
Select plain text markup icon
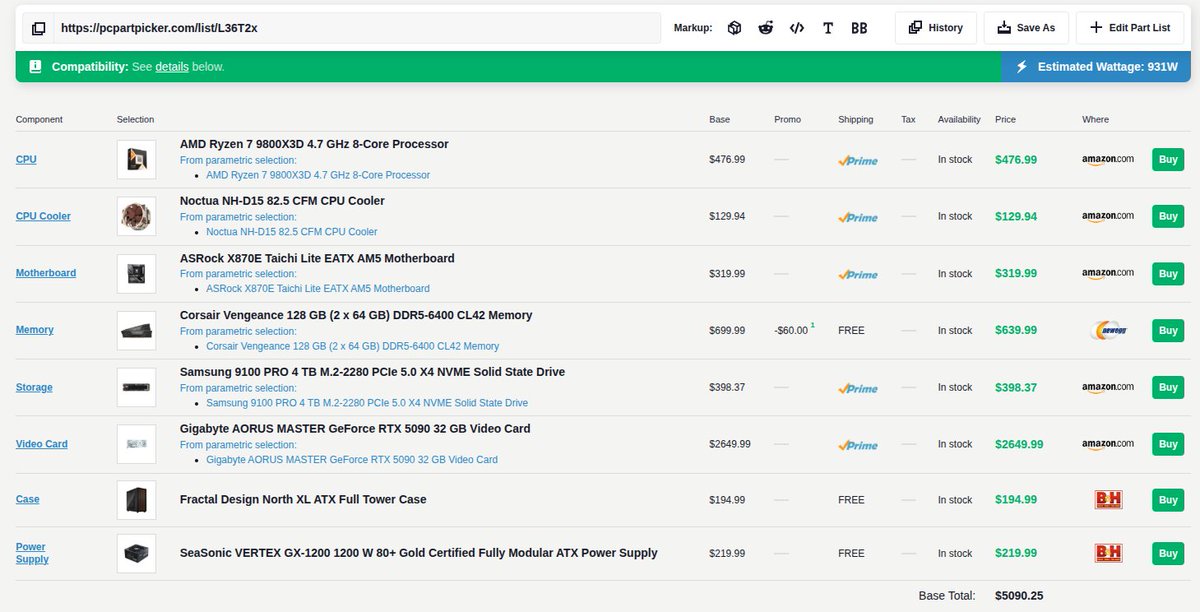click(827, 28)
